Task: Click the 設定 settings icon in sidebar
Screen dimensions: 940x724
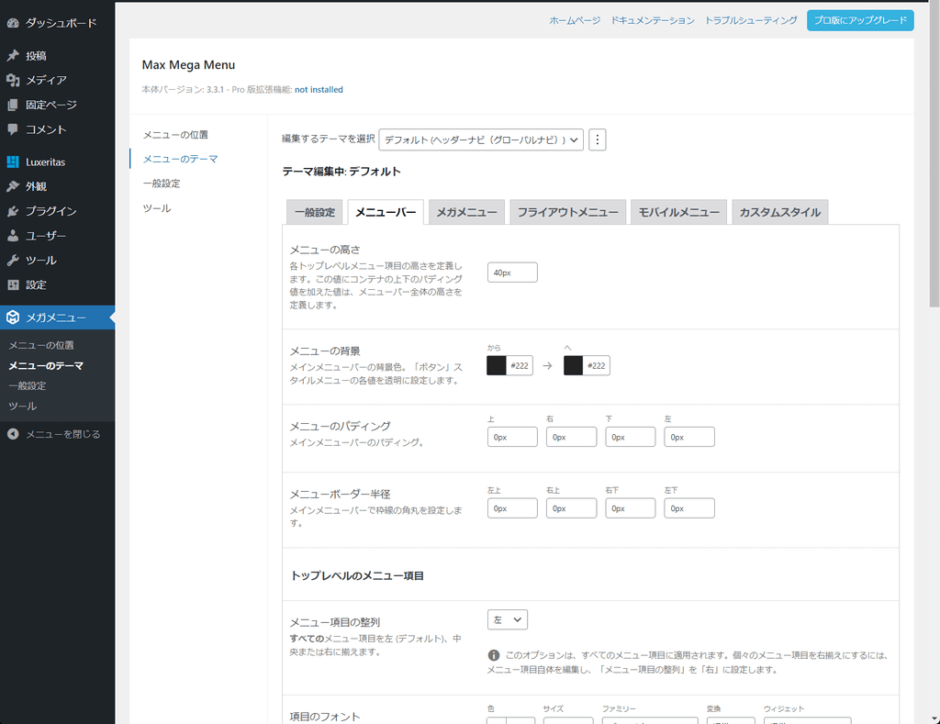Action: pyautogui.click(x=13, y=285)
